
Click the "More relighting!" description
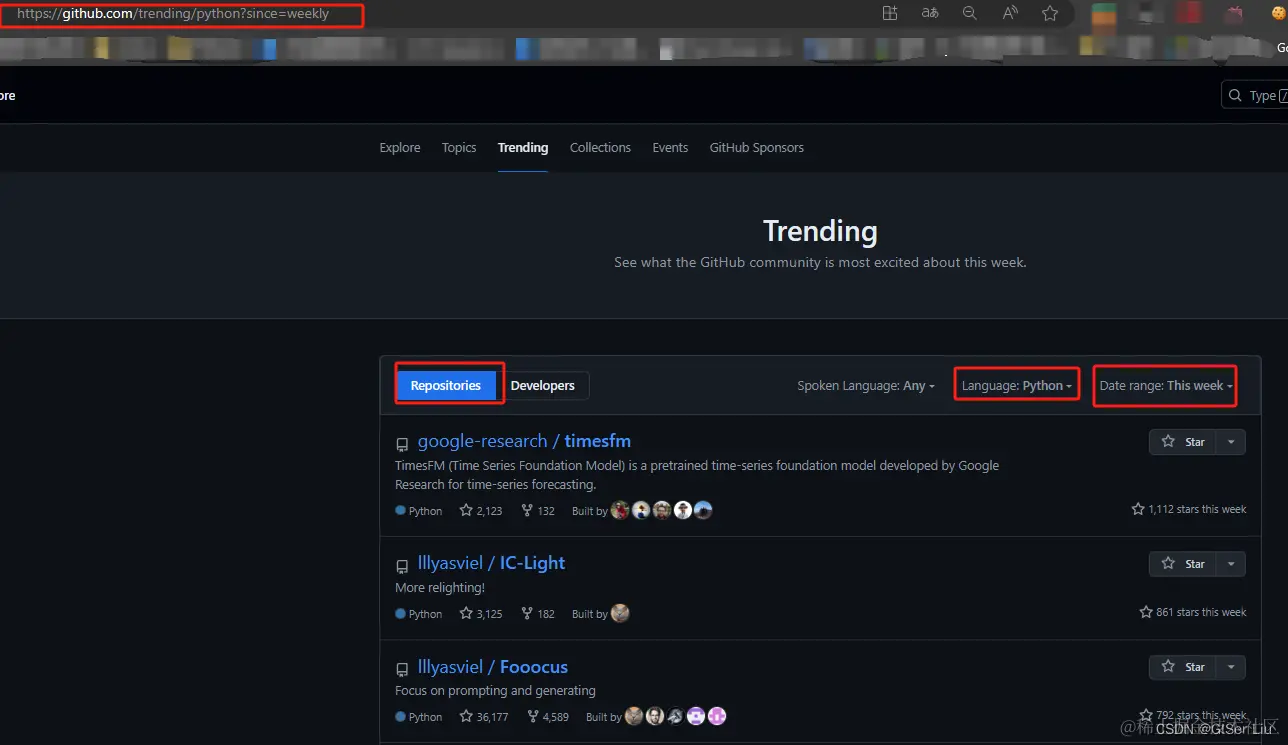[440, 587]
